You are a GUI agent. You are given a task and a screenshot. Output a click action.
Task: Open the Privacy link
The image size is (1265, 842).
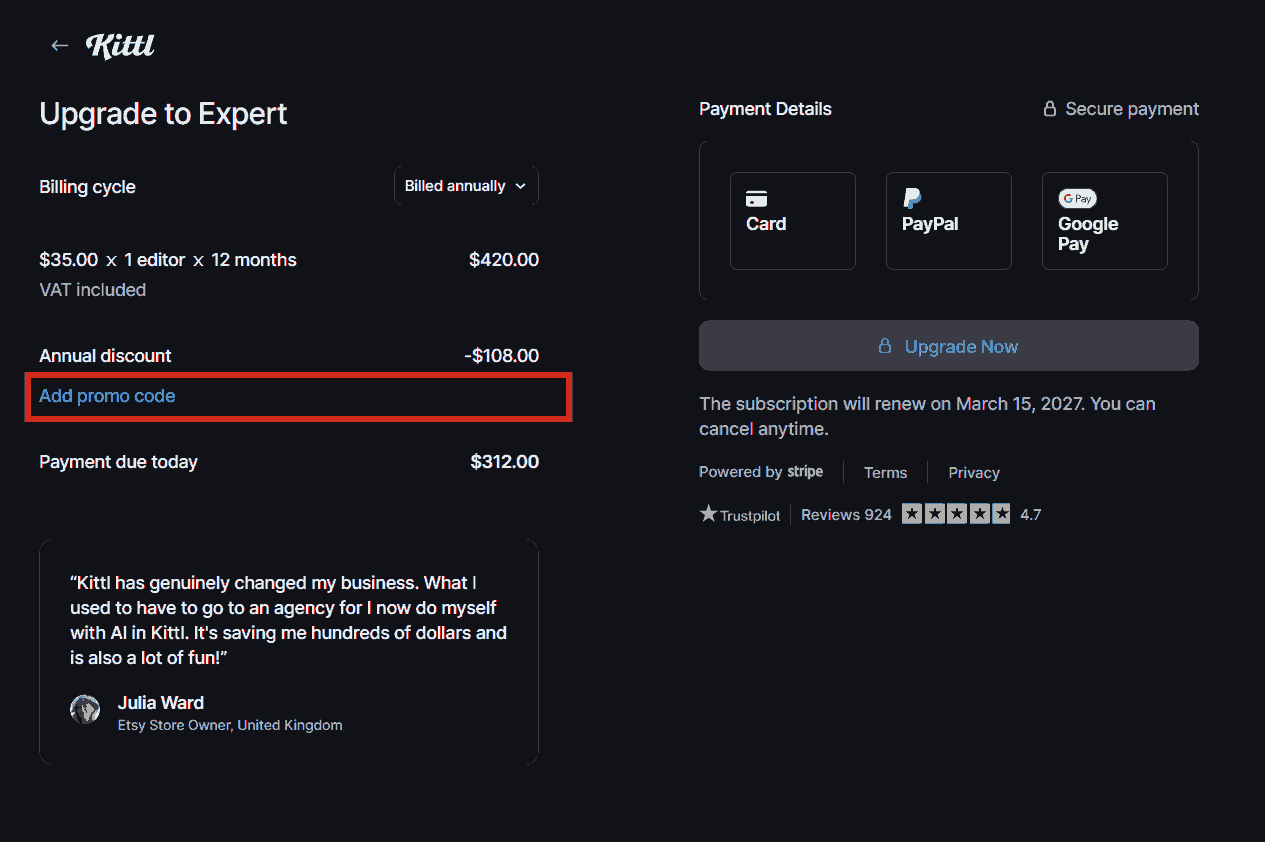974,473
